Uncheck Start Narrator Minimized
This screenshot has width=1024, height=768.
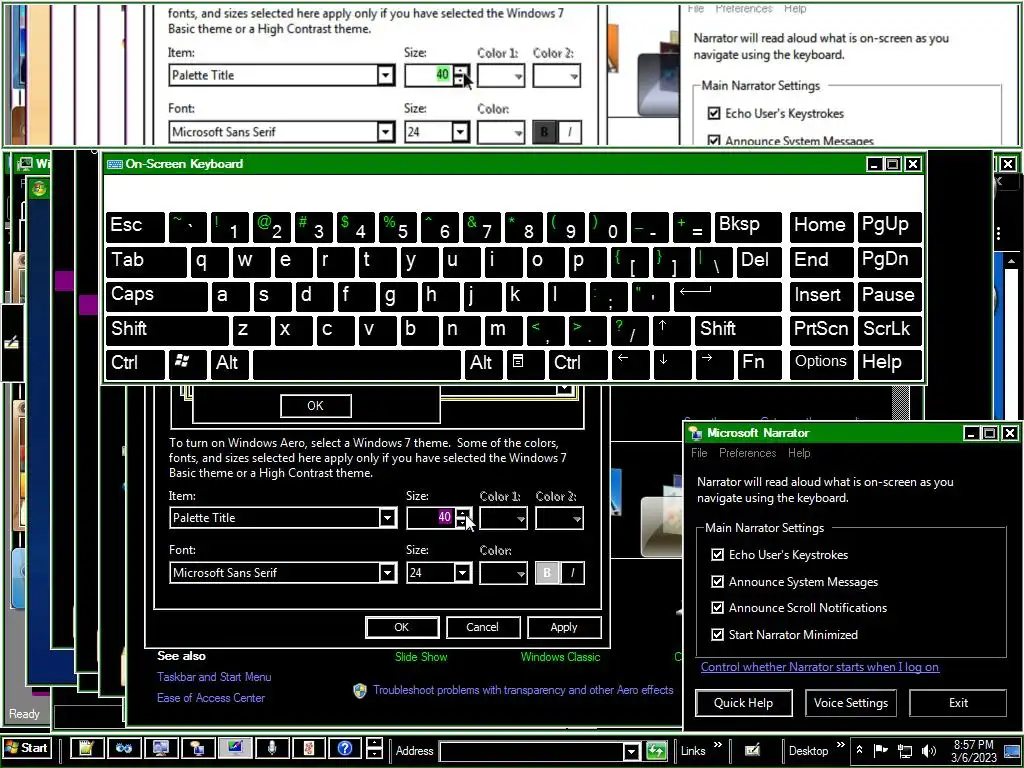pos(717,634)
